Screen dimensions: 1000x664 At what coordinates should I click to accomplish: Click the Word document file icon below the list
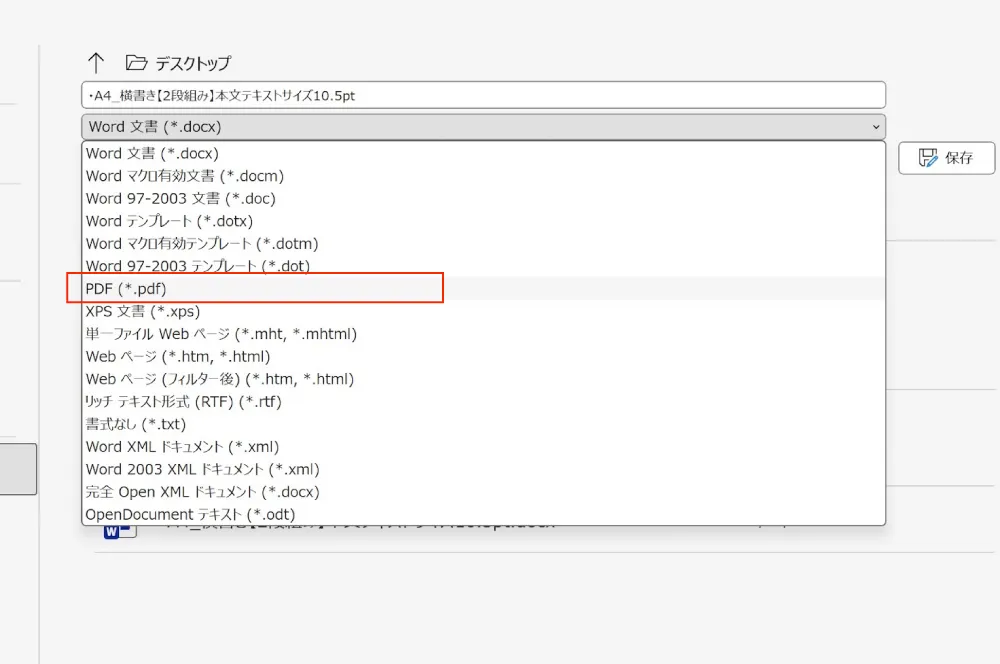[118, 530]
